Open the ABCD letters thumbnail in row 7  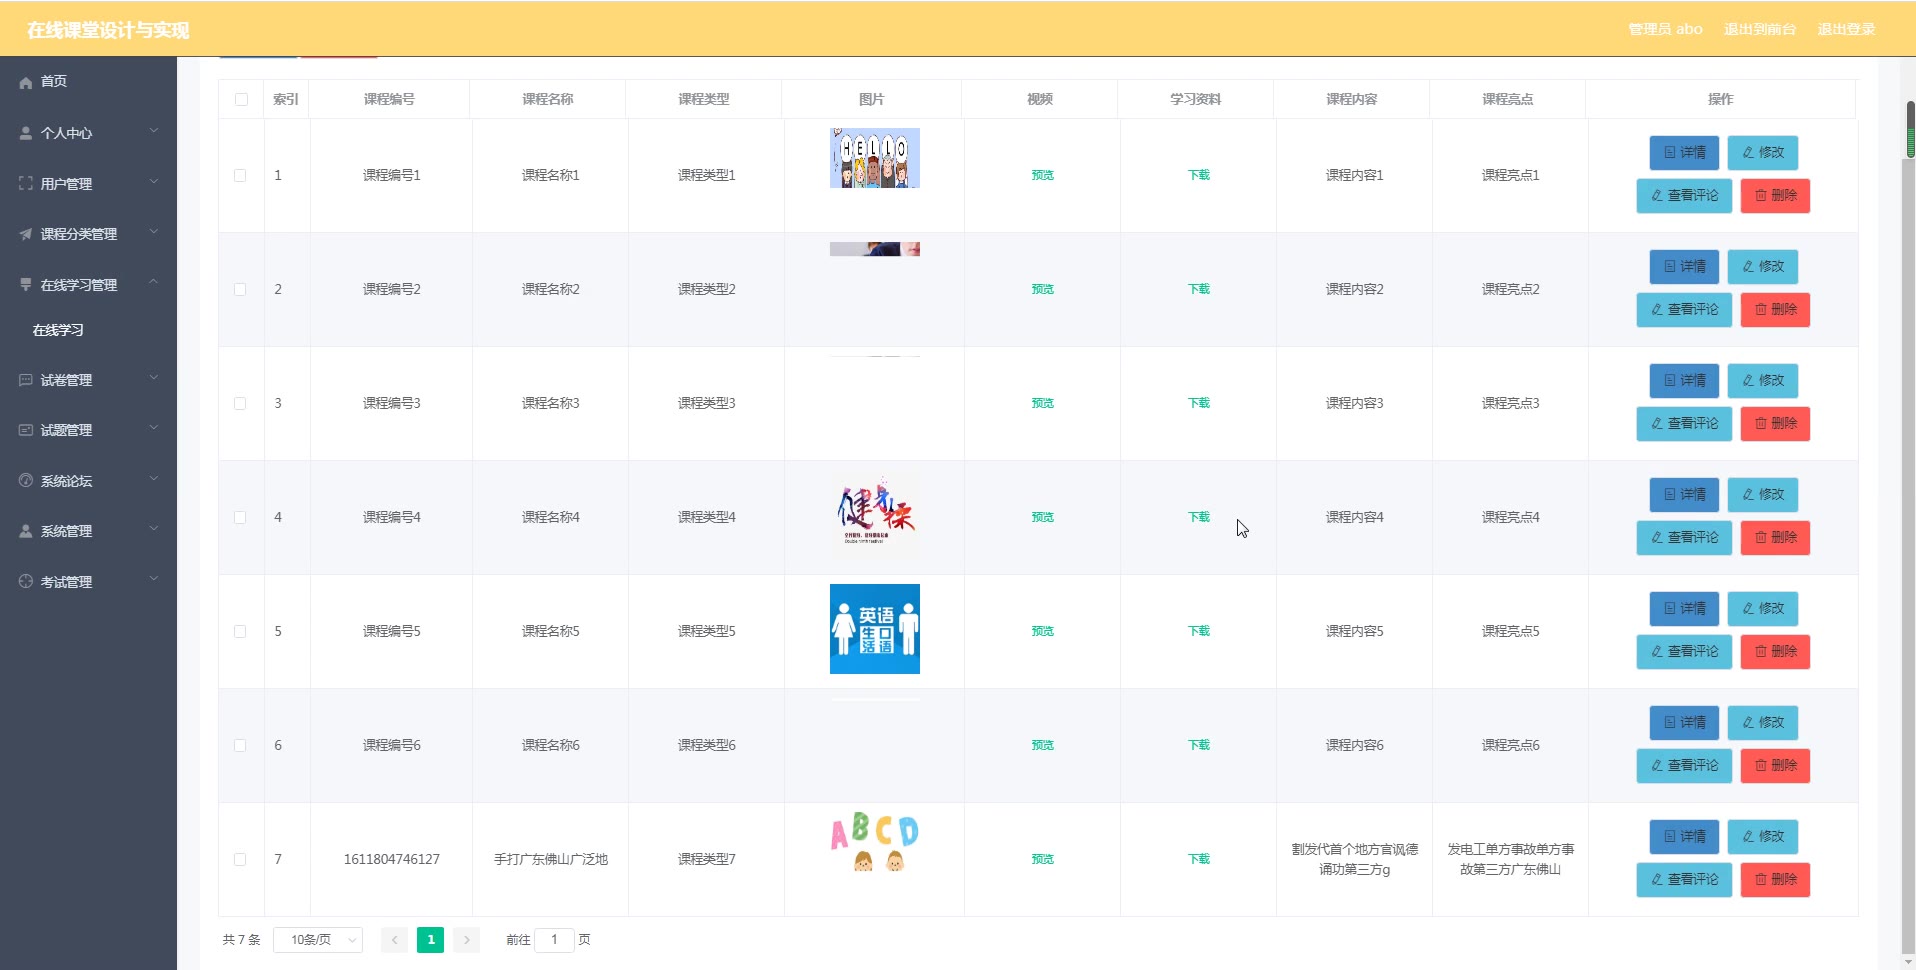tap(874, 843)
